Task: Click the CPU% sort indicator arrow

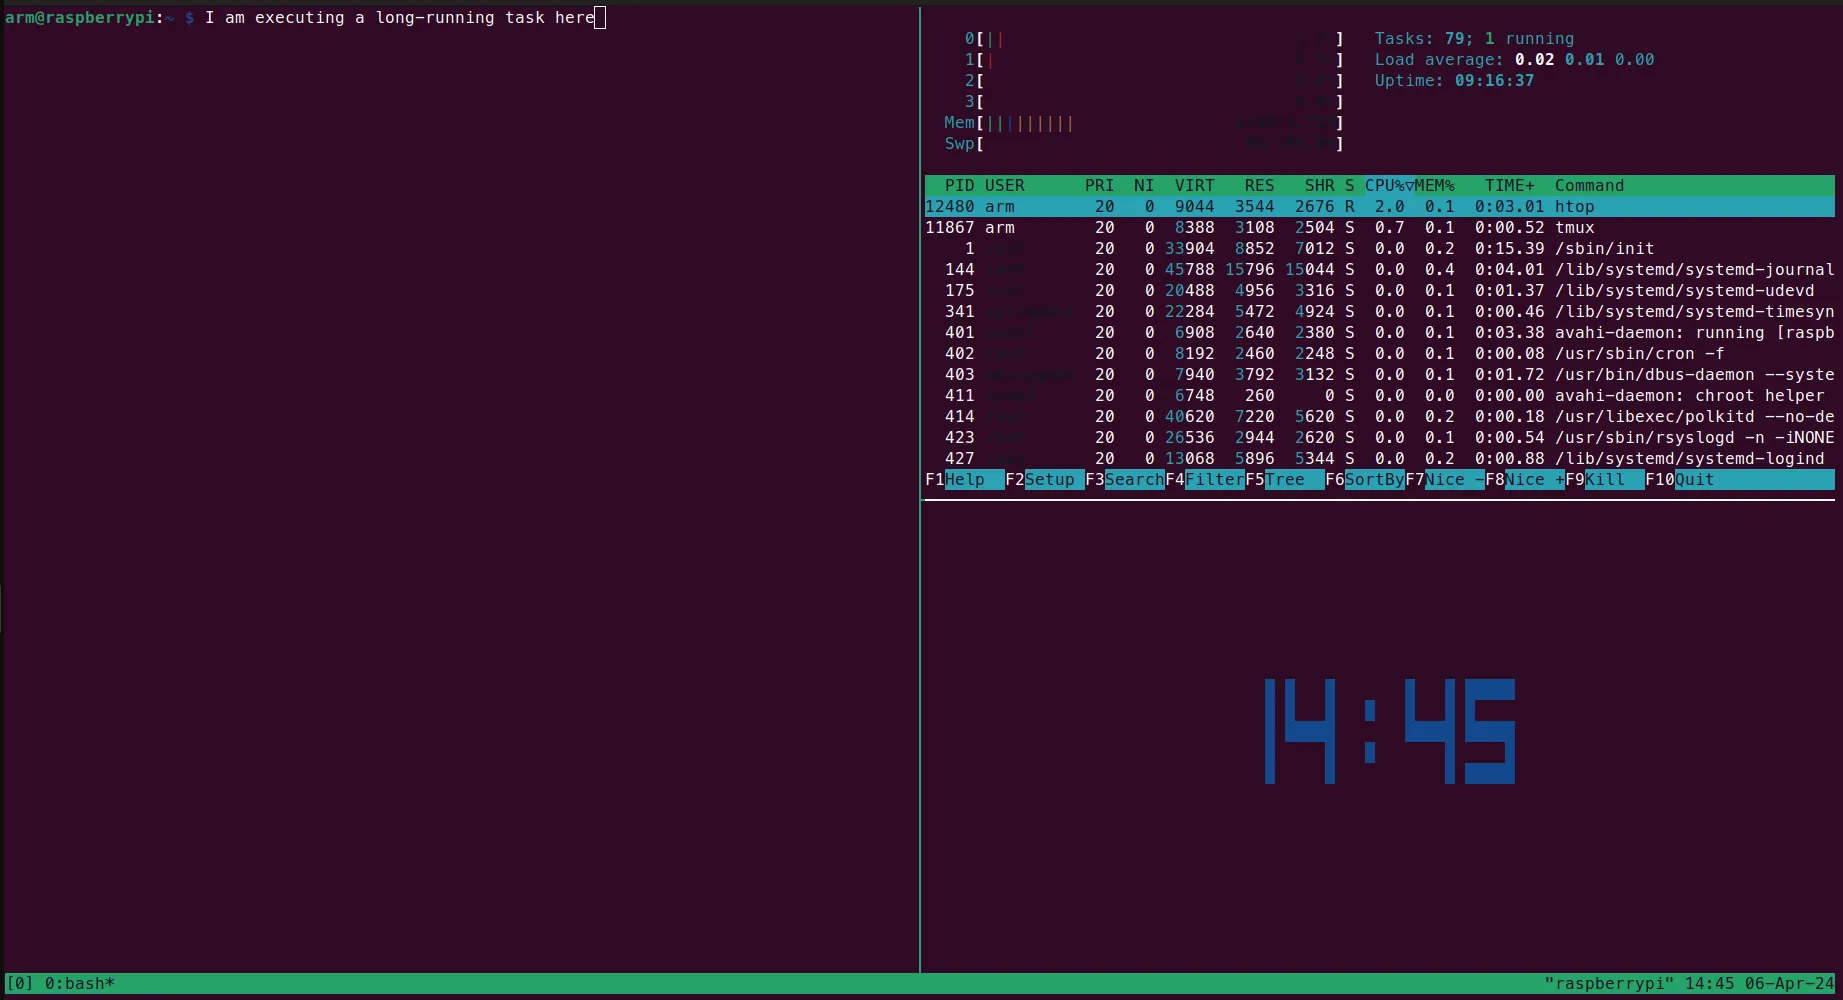Action: (x=1409, y=185)
